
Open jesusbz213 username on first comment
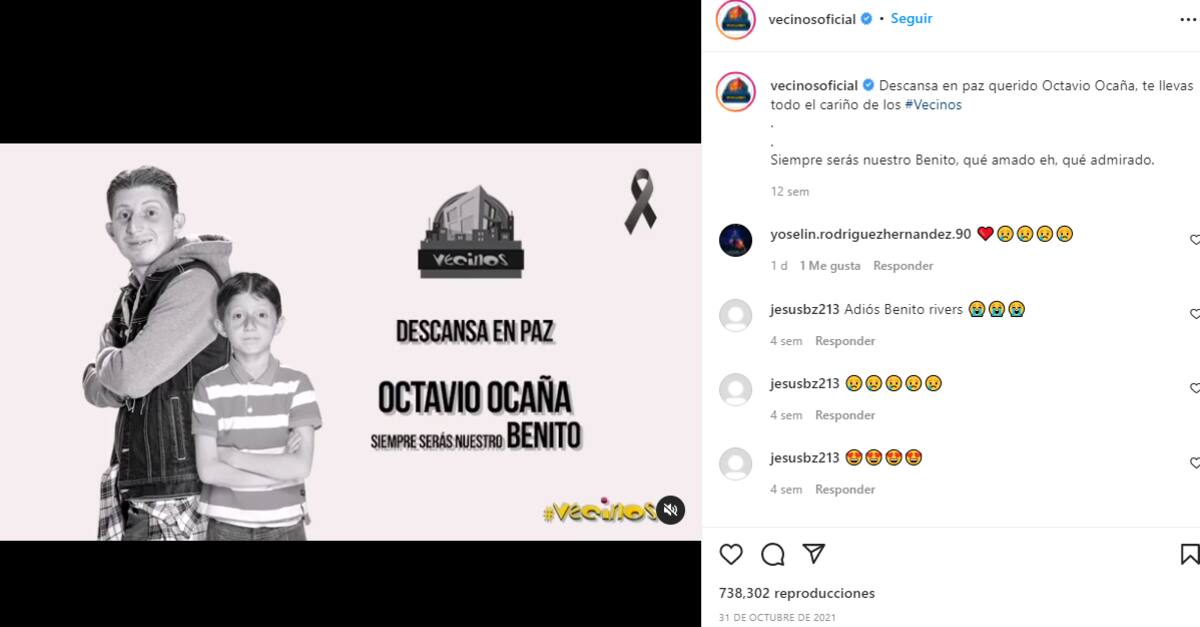coord(805,310)
